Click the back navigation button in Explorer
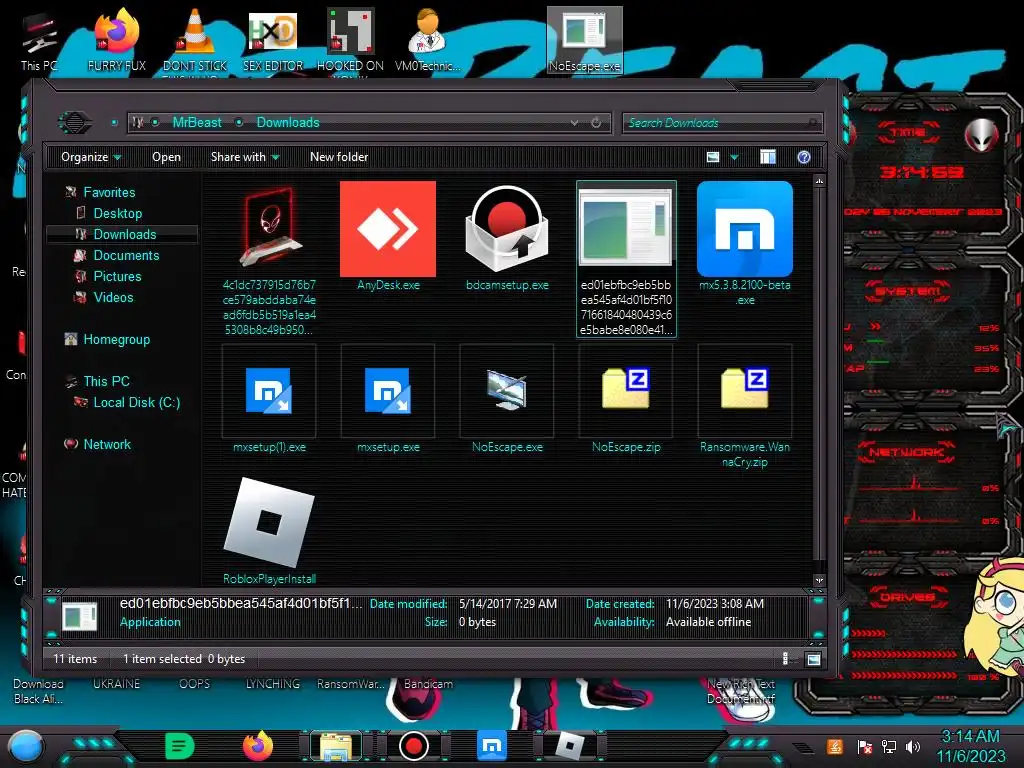Screen dimensions: 1024x768 (75, 121)
